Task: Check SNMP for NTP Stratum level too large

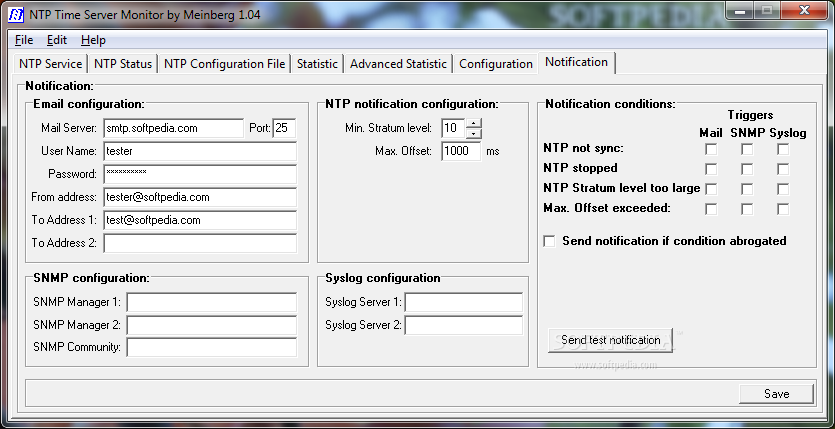Action: [747, 189]
